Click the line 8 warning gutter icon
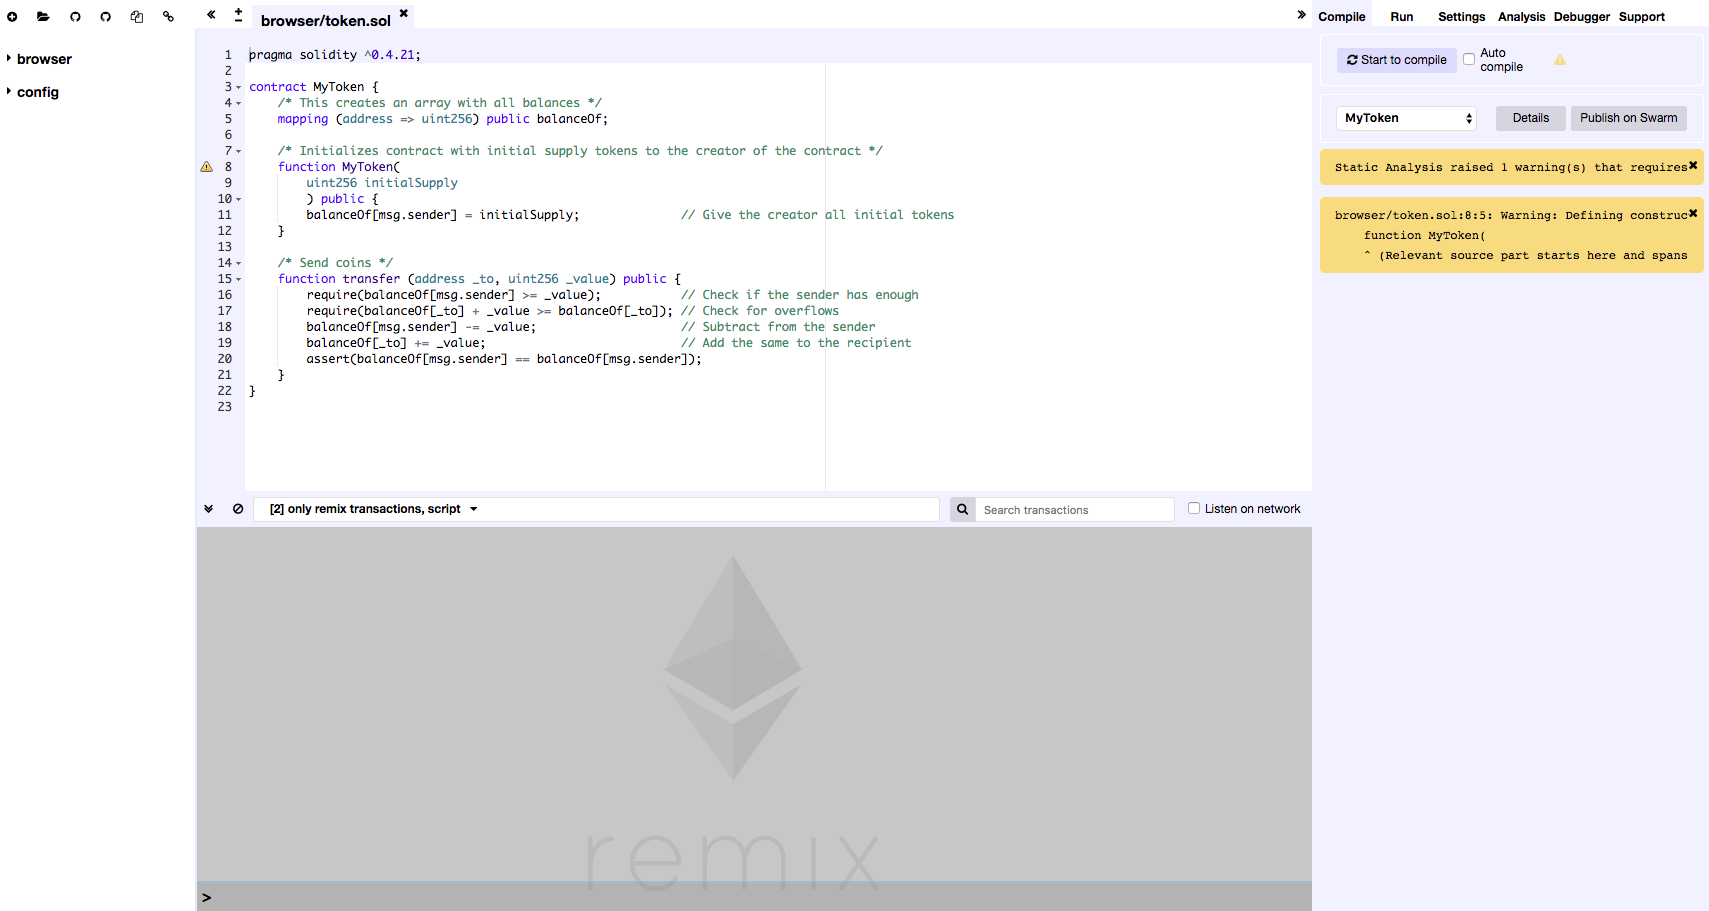This screenshot has width=1709, height=911. tap(207, 167)
